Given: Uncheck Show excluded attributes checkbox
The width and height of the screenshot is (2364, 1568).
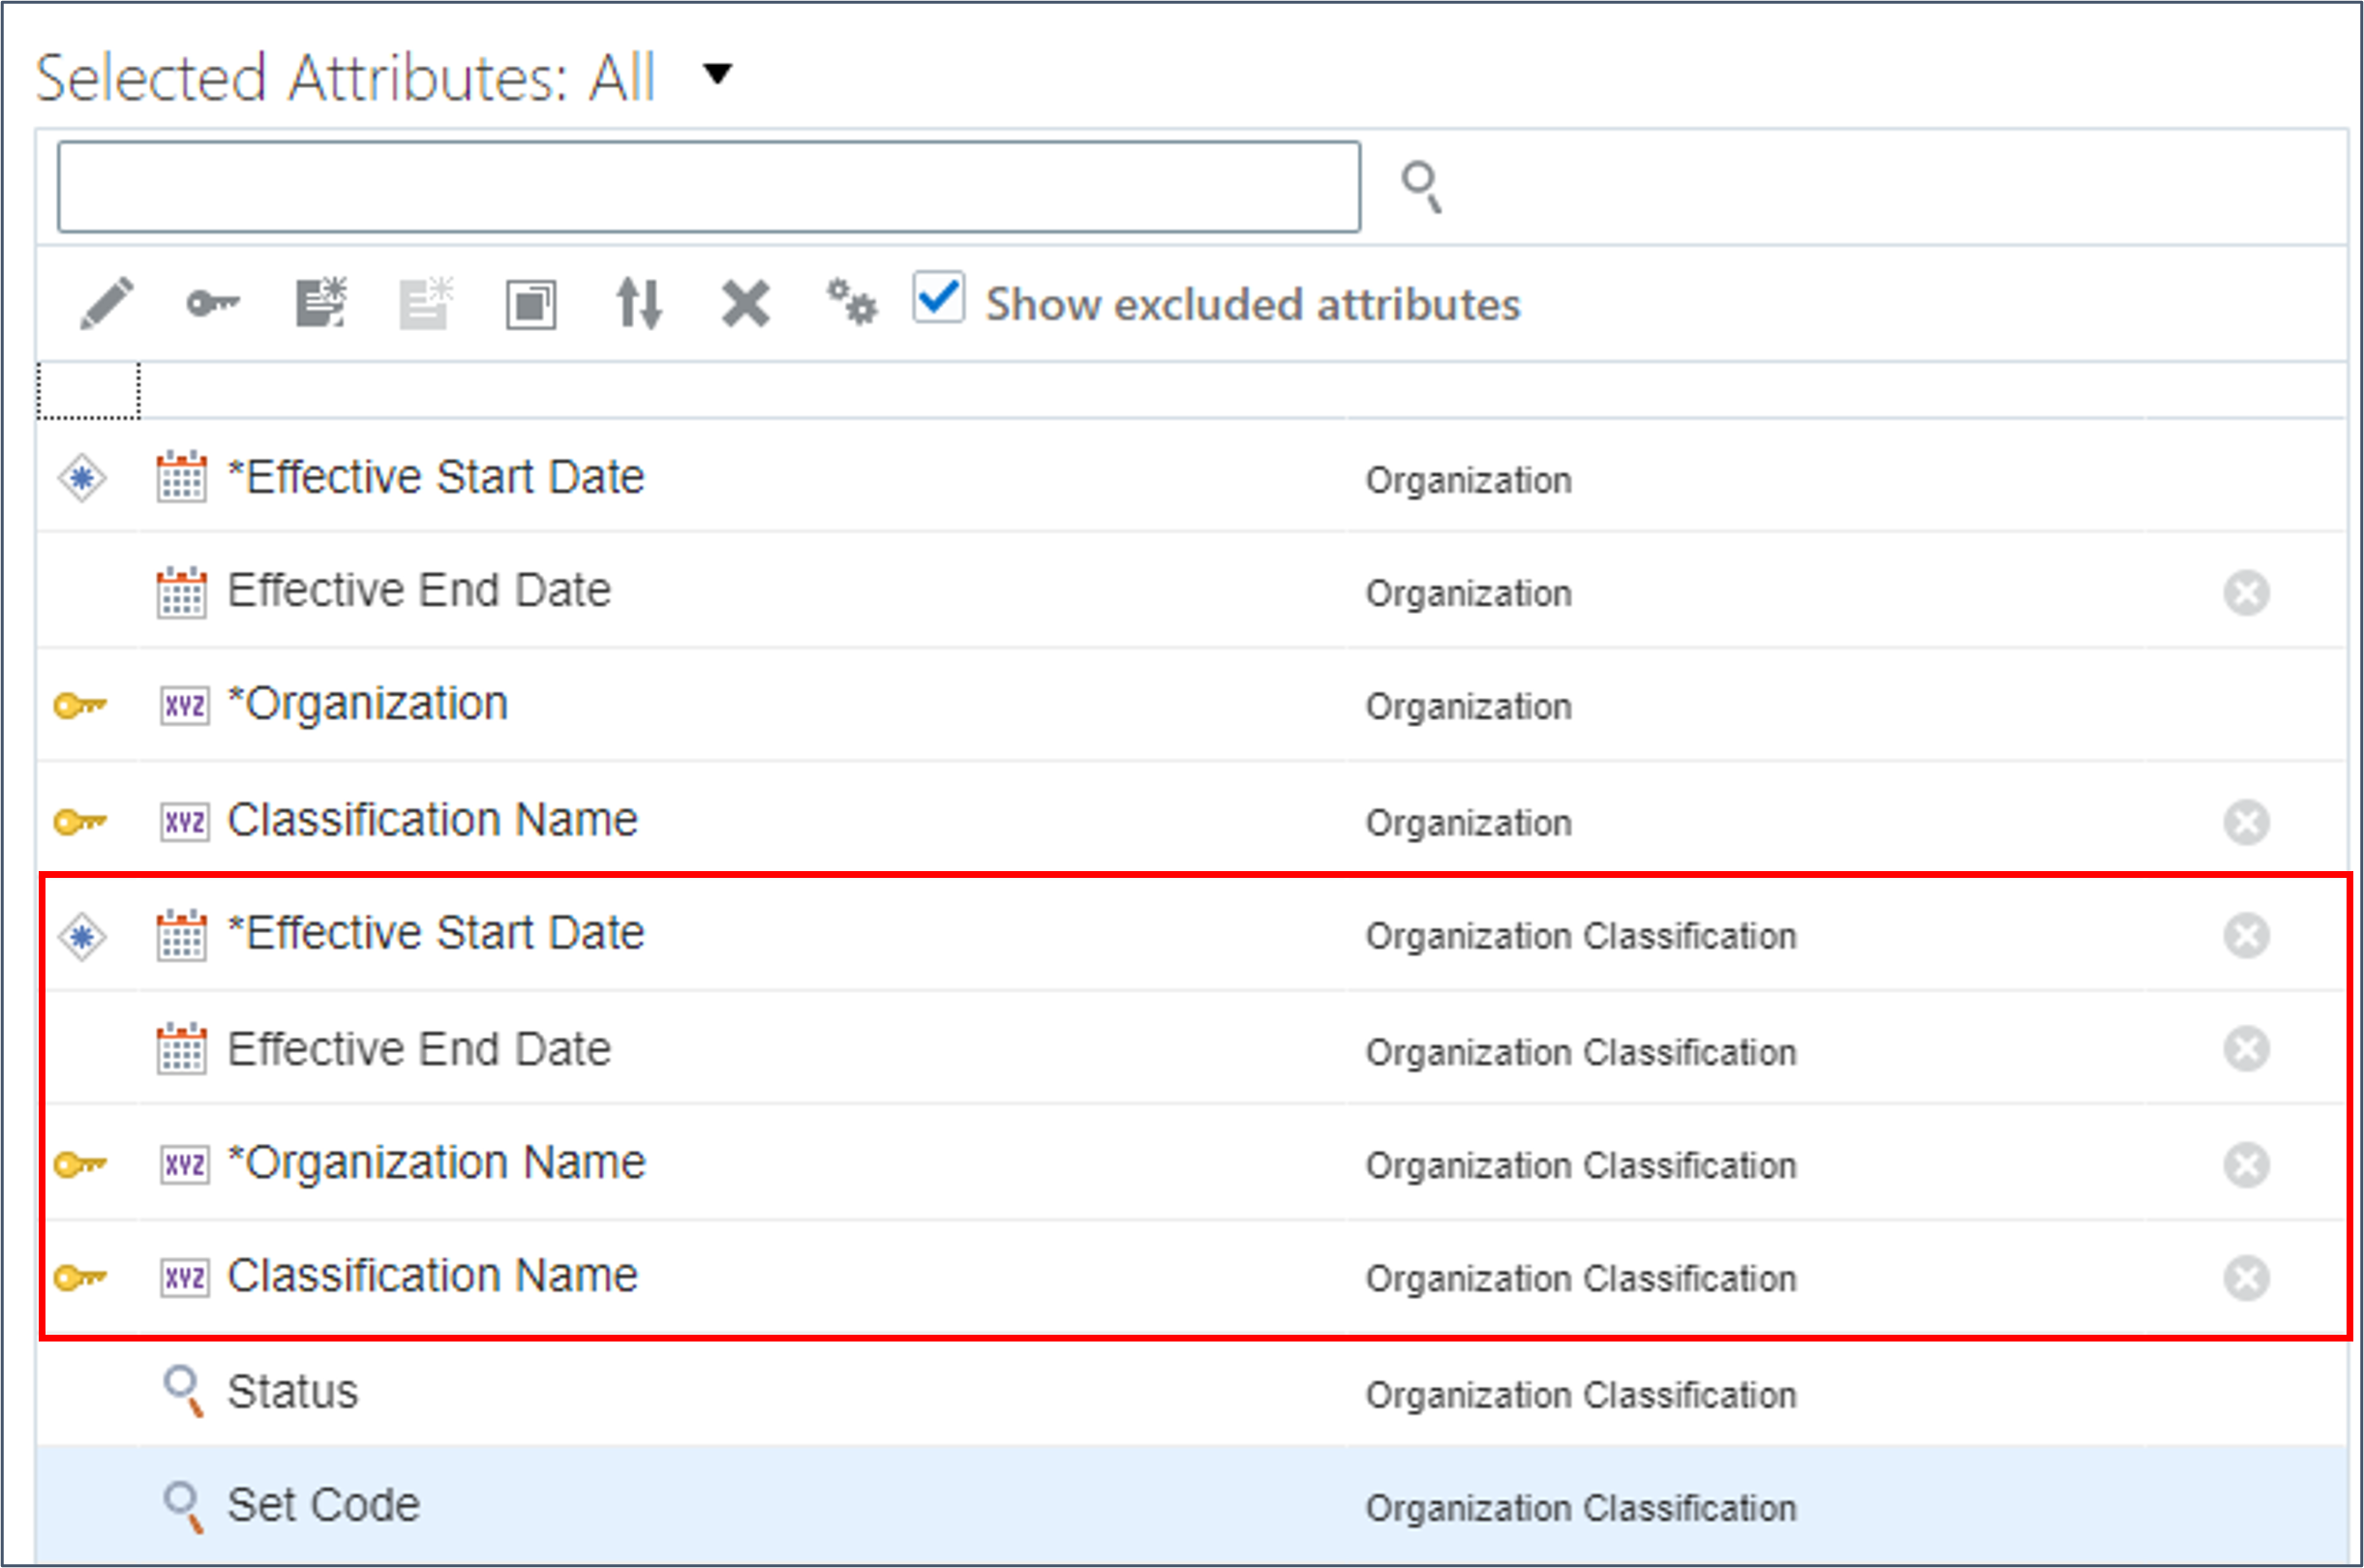Looking at the screenshot, I should tap(938, 298).
